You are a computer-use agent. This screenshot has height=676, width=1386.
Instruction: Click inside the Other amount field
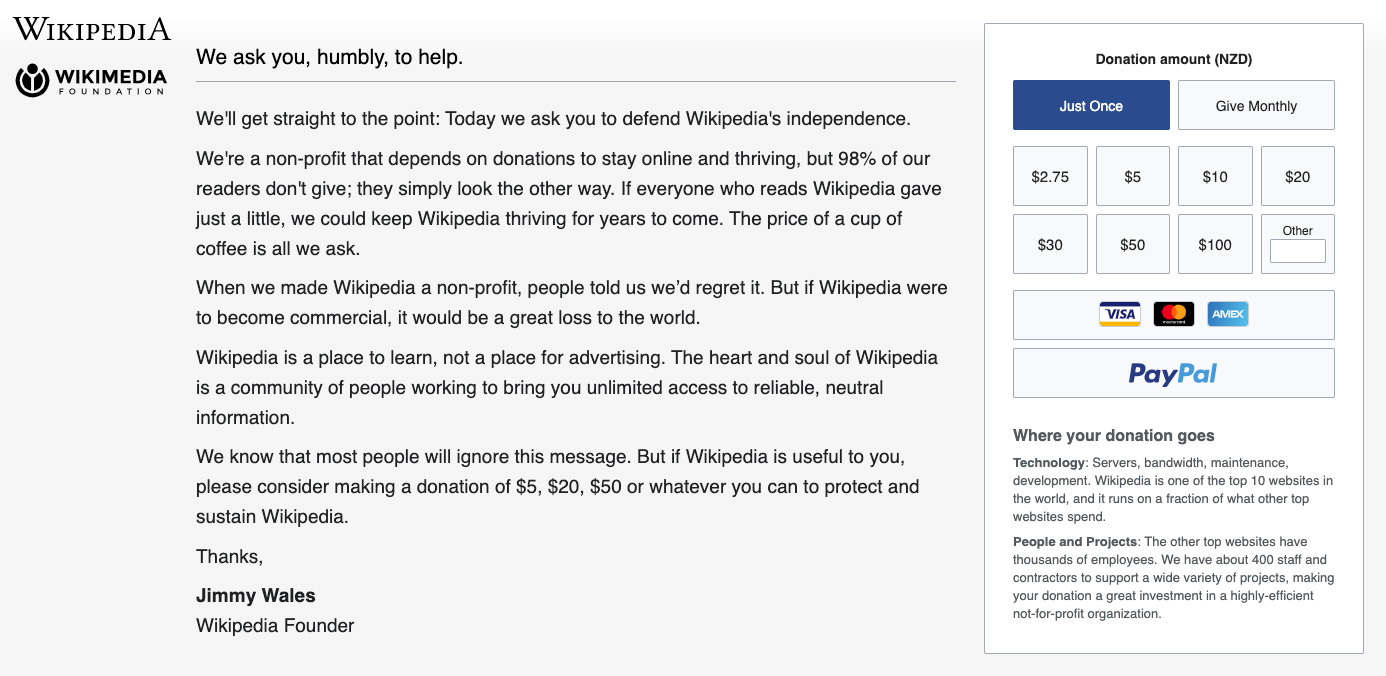[1297, 251]
